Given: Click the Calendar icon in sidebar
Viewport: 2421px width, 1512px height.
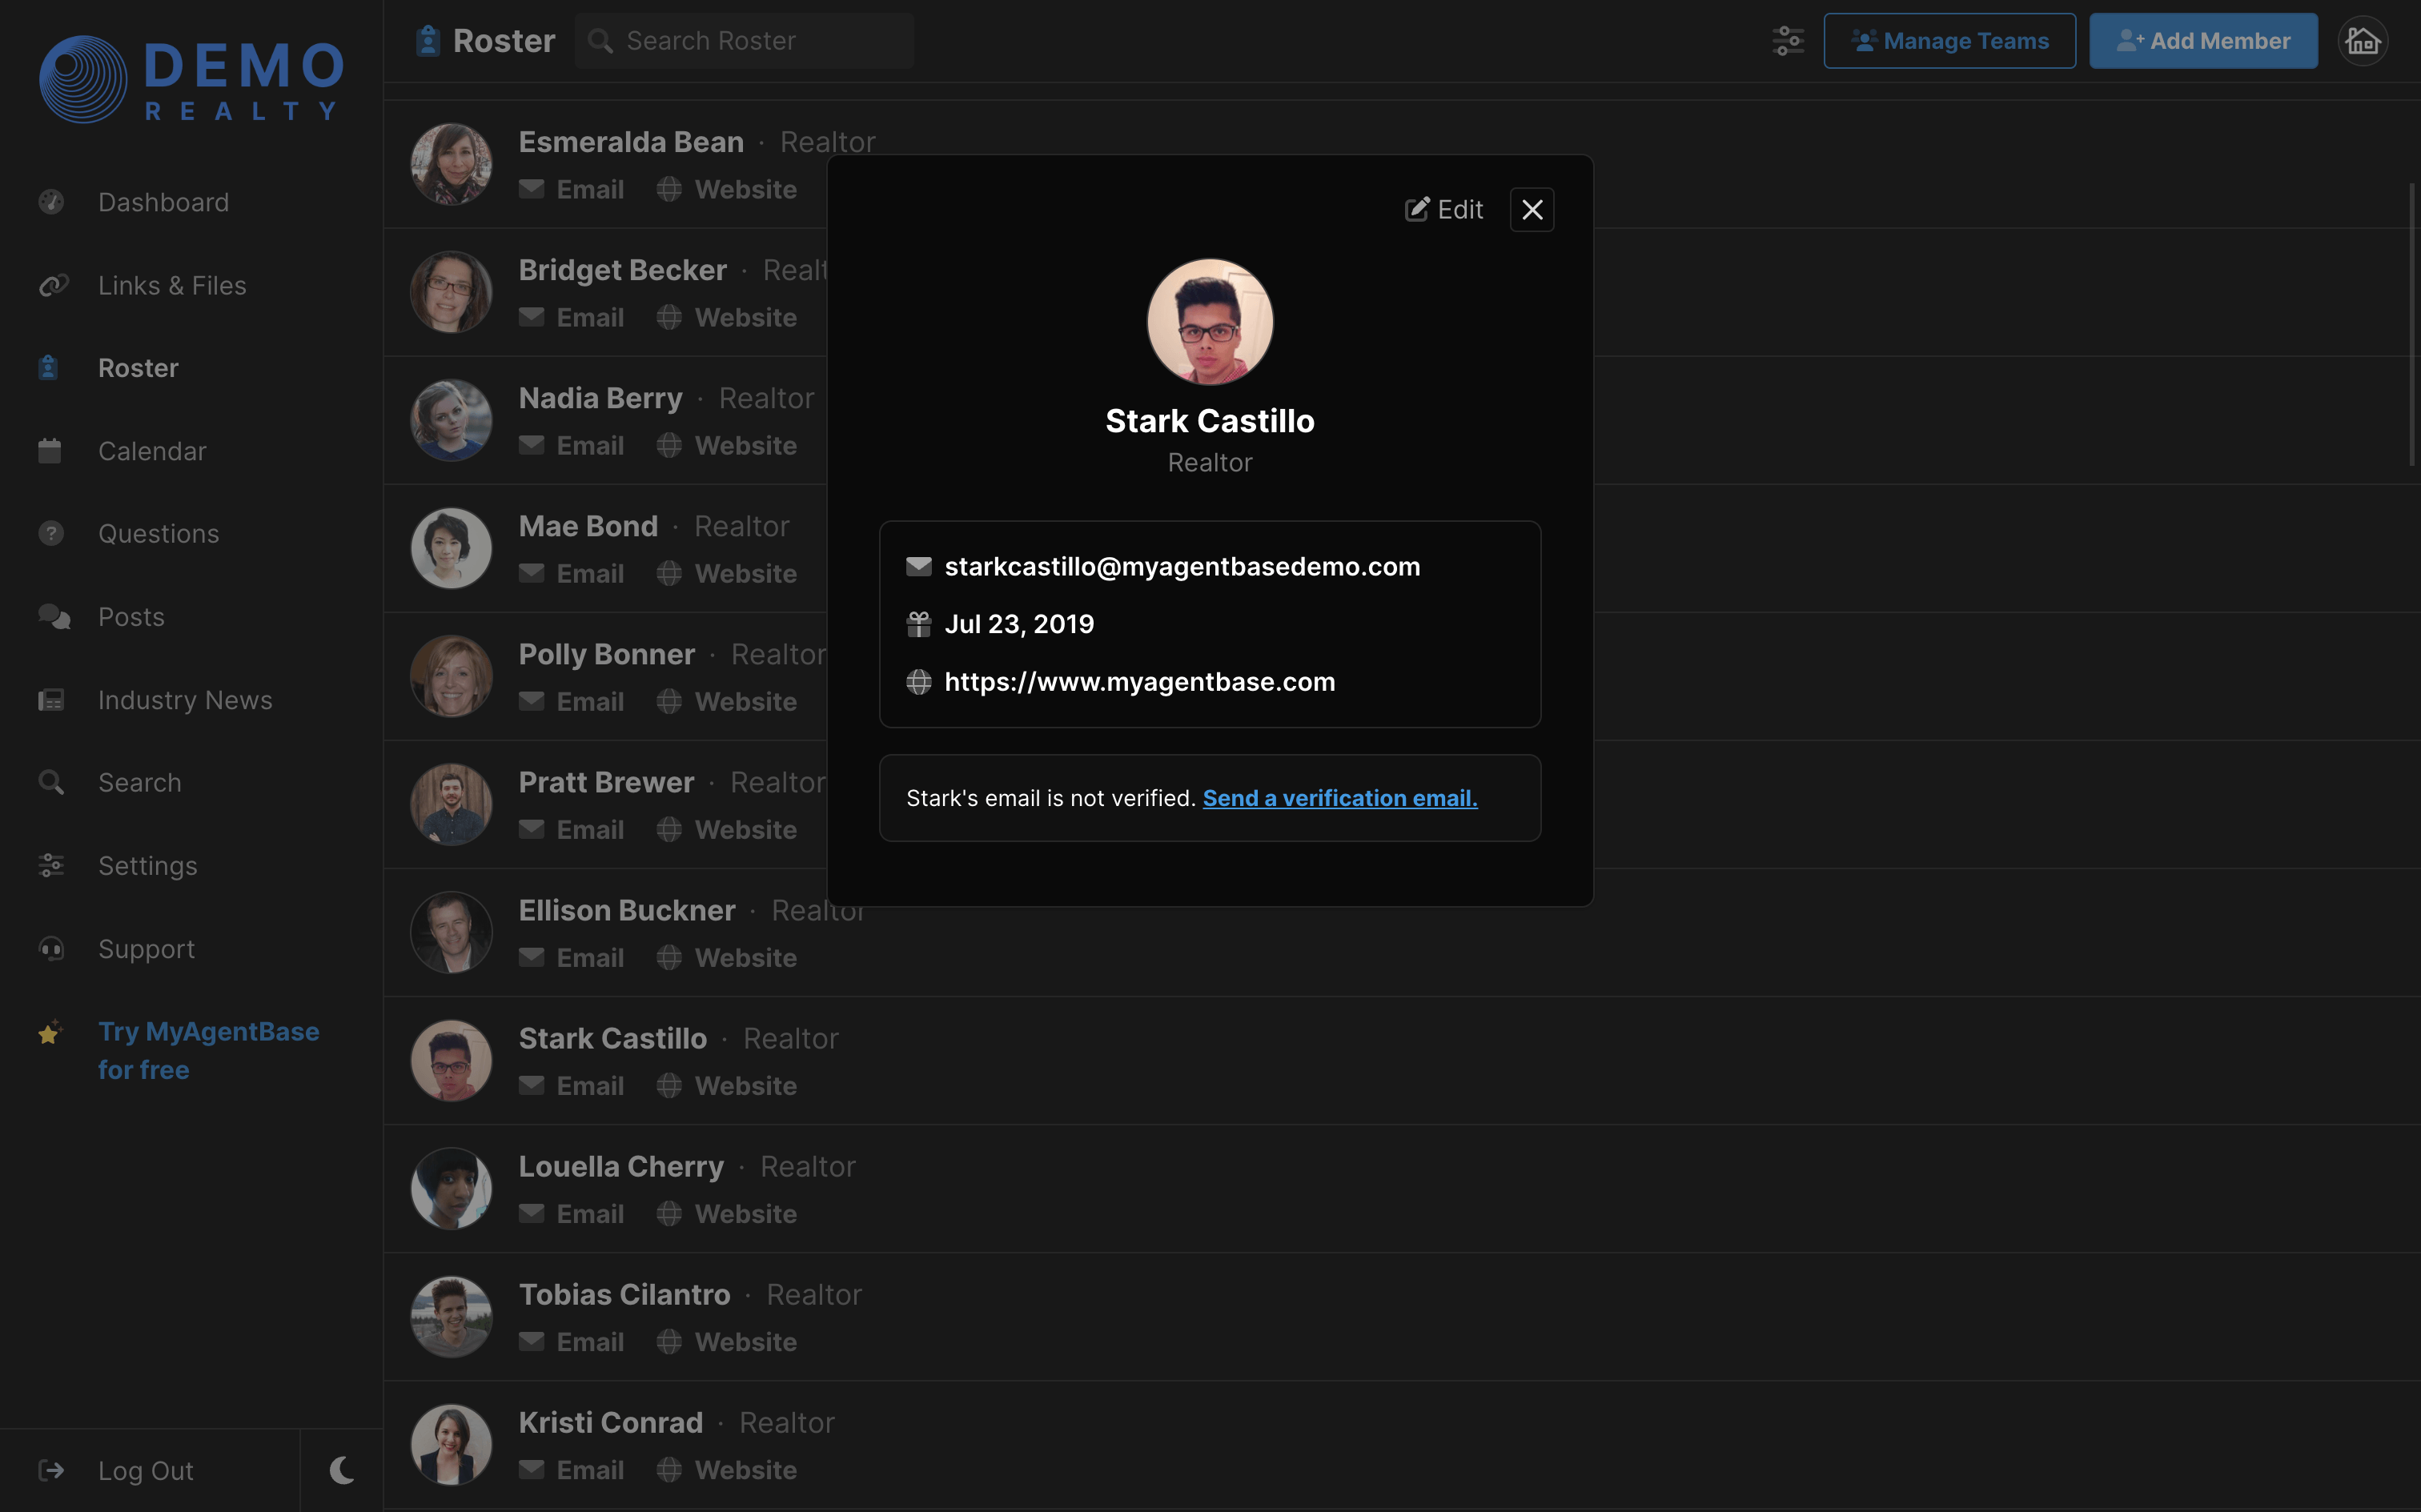Looking at the screenshot, I should (x=50, y=451).
